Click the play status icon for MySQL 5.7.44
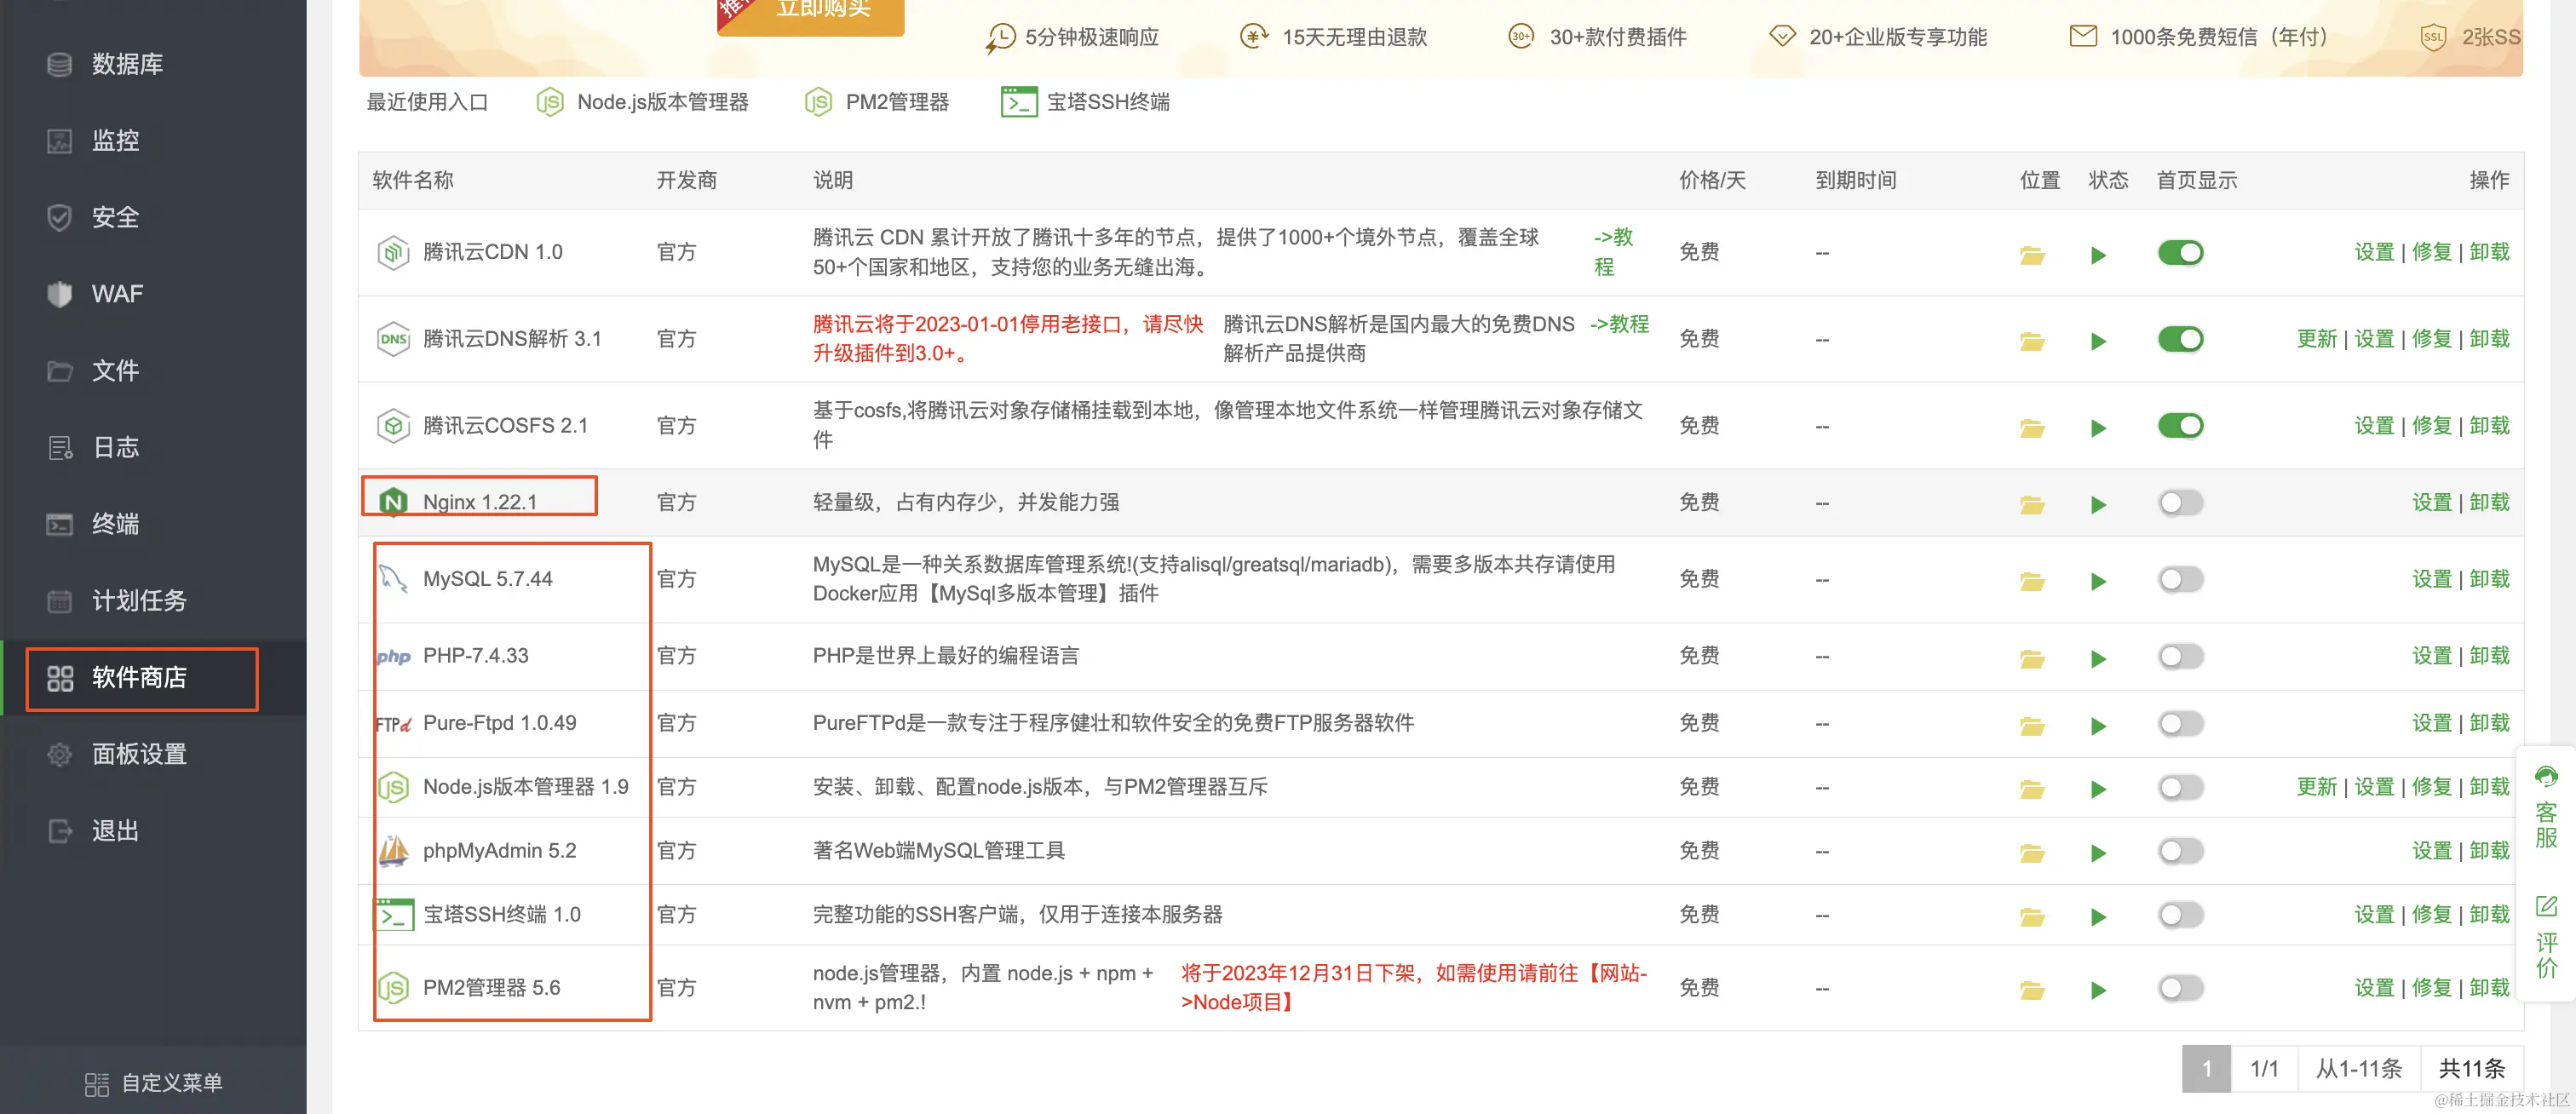The width and height of the screenshot is (2576, 1114). tap(2098, 581)
